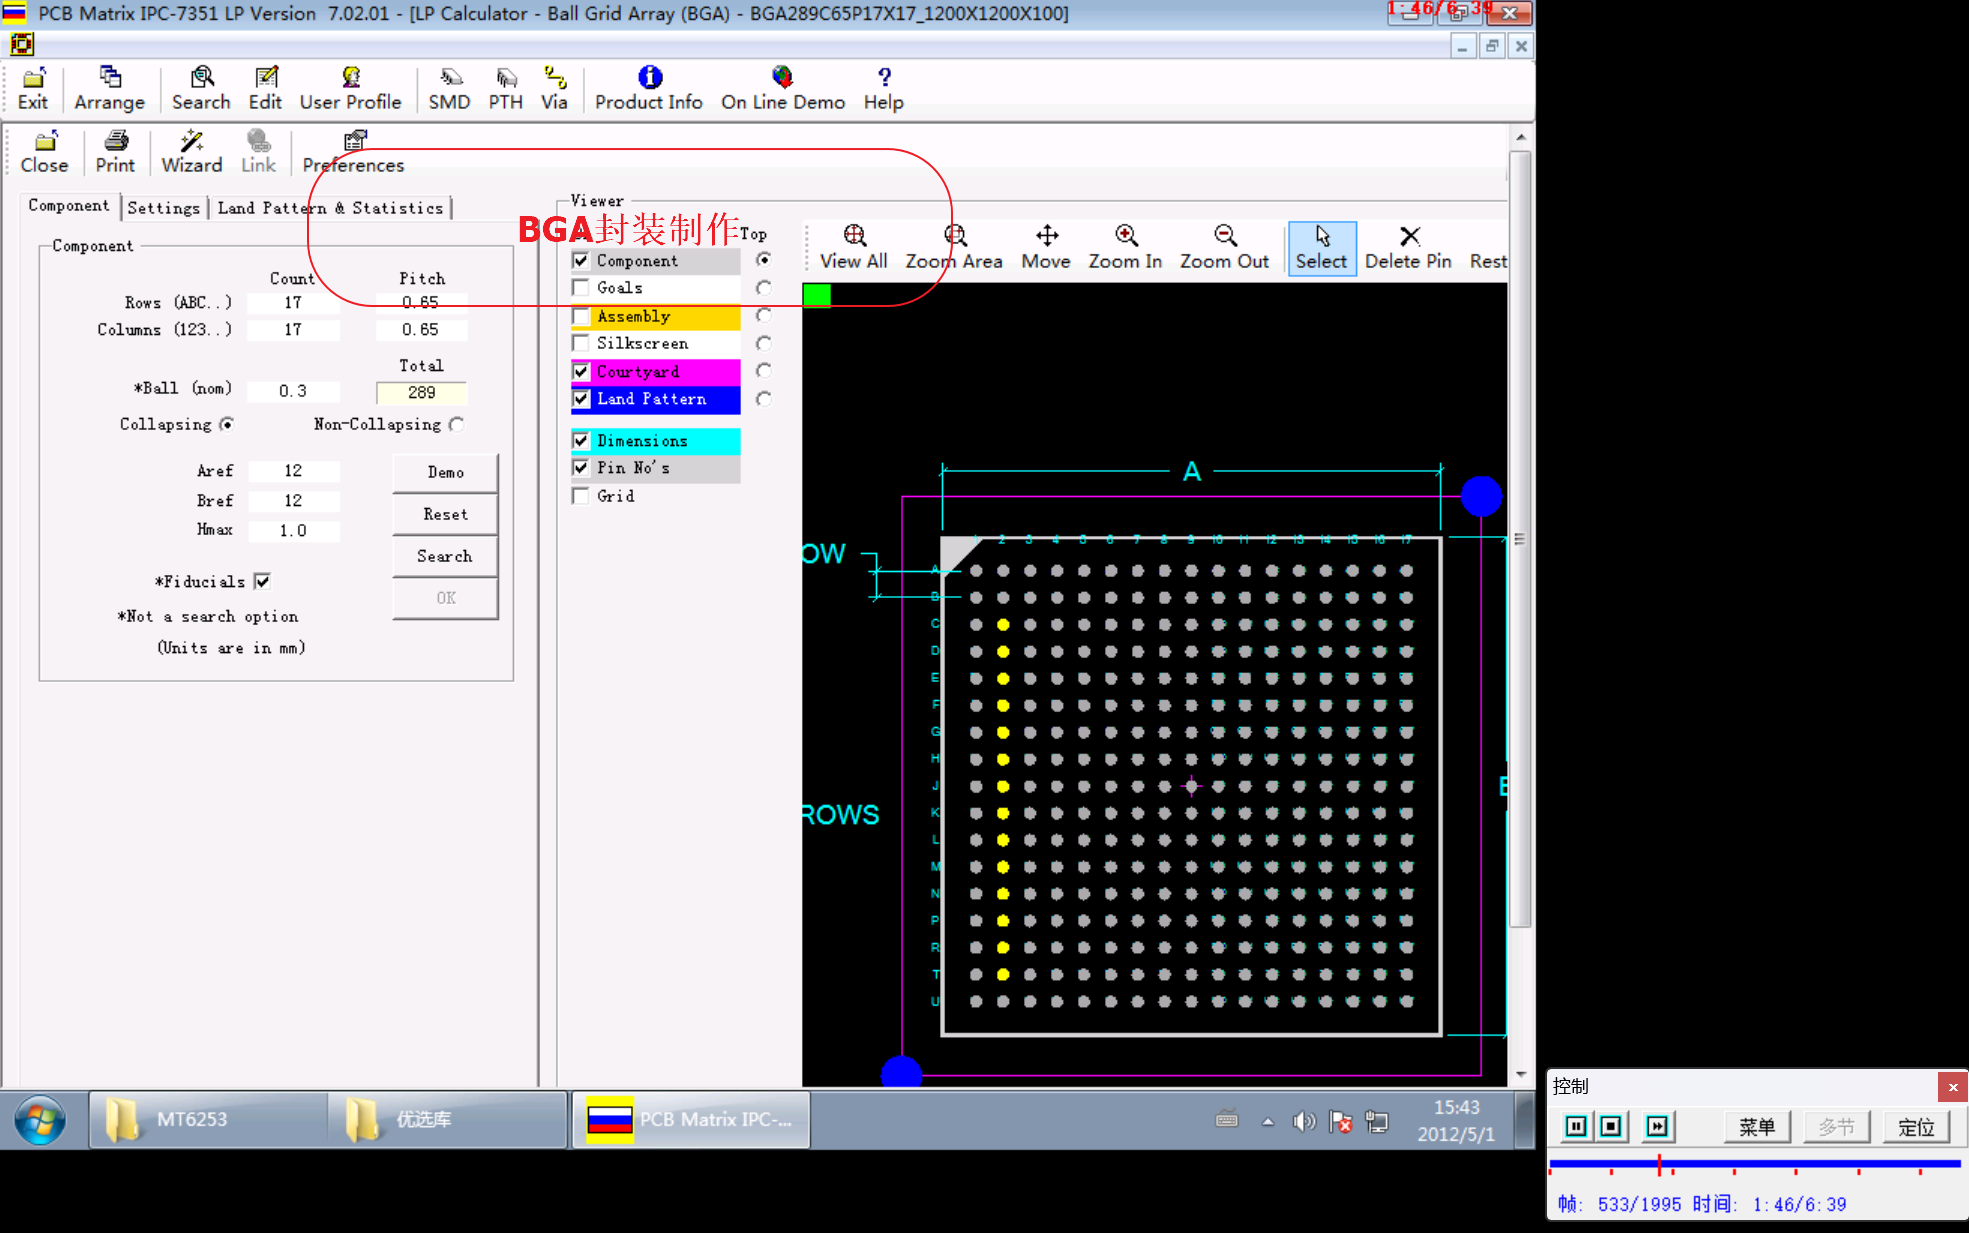
Task: Print the land pattern
Action: [x=115, y=152]
